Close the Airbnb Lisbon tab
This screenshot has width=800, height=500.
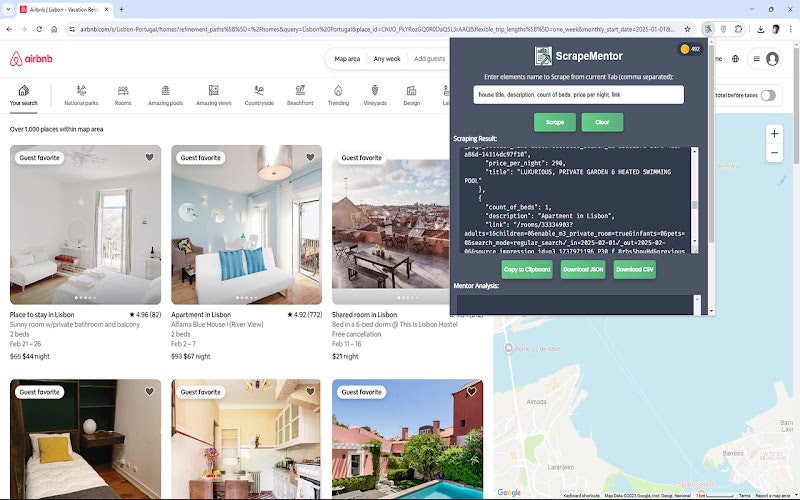(107, 9)
